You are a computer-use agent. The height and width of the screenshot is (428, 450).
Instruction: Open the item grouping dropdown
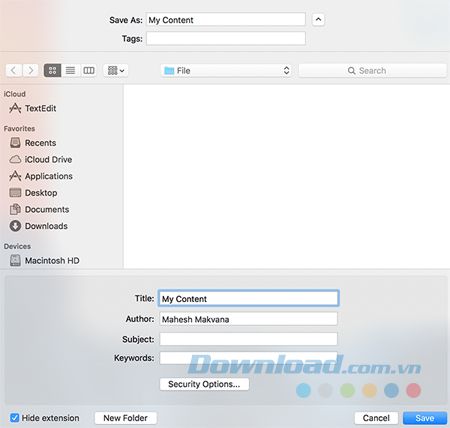click(116, 70)
